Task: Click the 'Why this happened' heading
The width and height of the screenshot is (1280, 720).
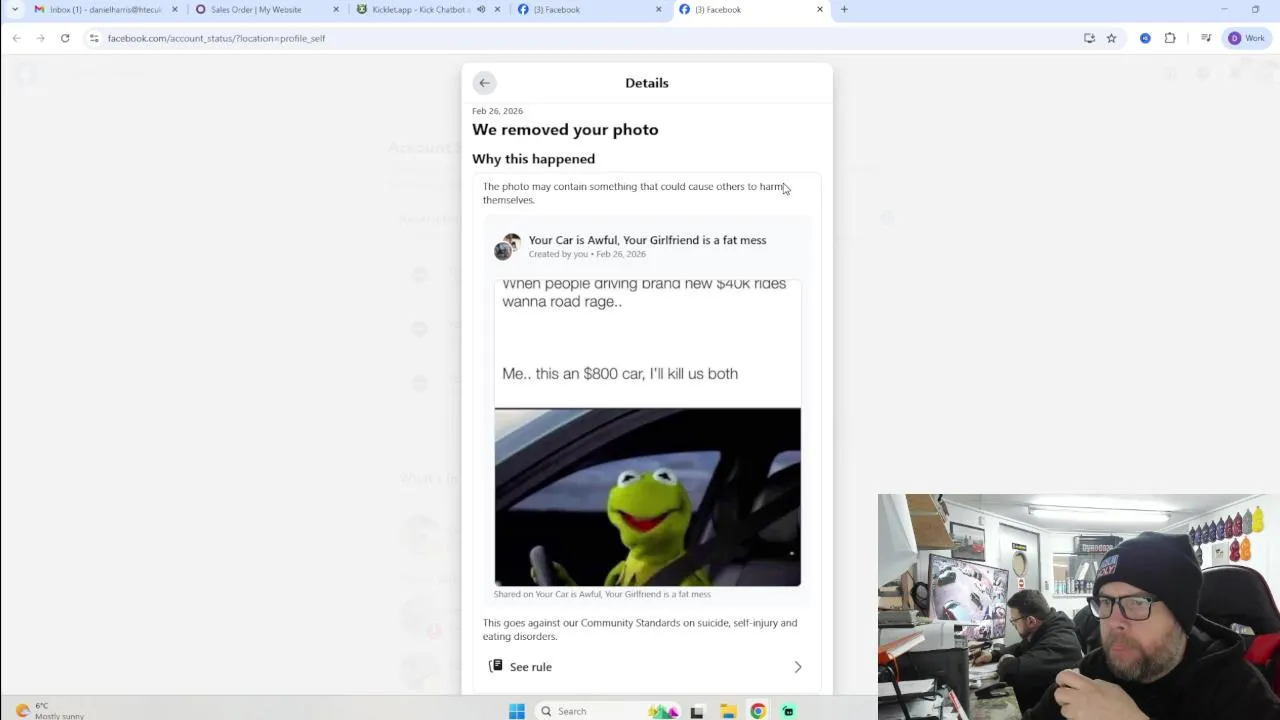Action: pos(533,159)
